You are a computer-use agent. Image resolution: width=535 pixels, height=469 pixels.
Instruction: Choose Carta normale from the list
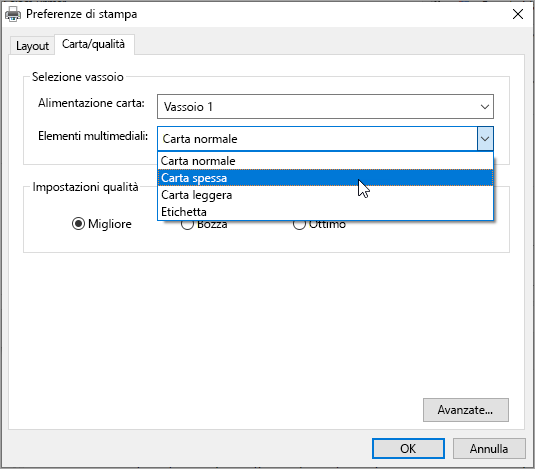325,161
